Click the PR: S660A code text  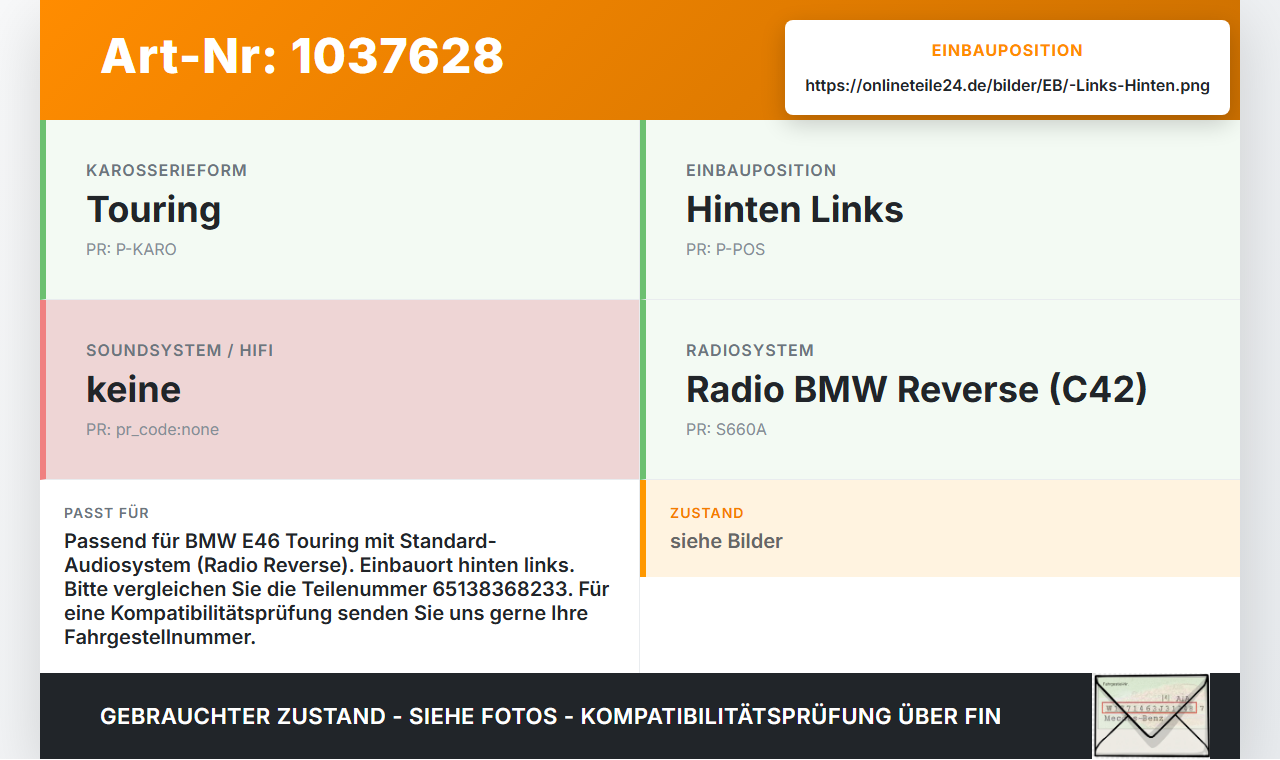point(726,430)
